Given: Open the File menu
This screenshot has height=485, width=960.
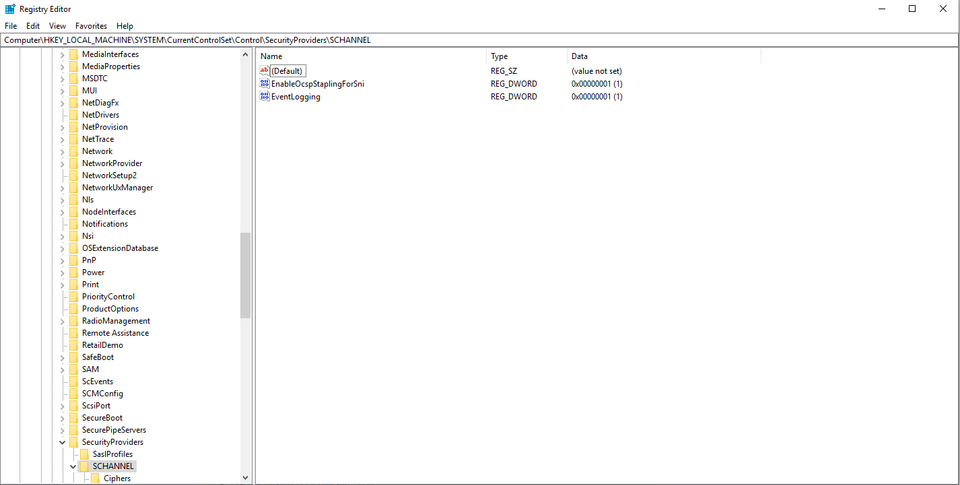Looking at the screenshot, I should point(11,26).
